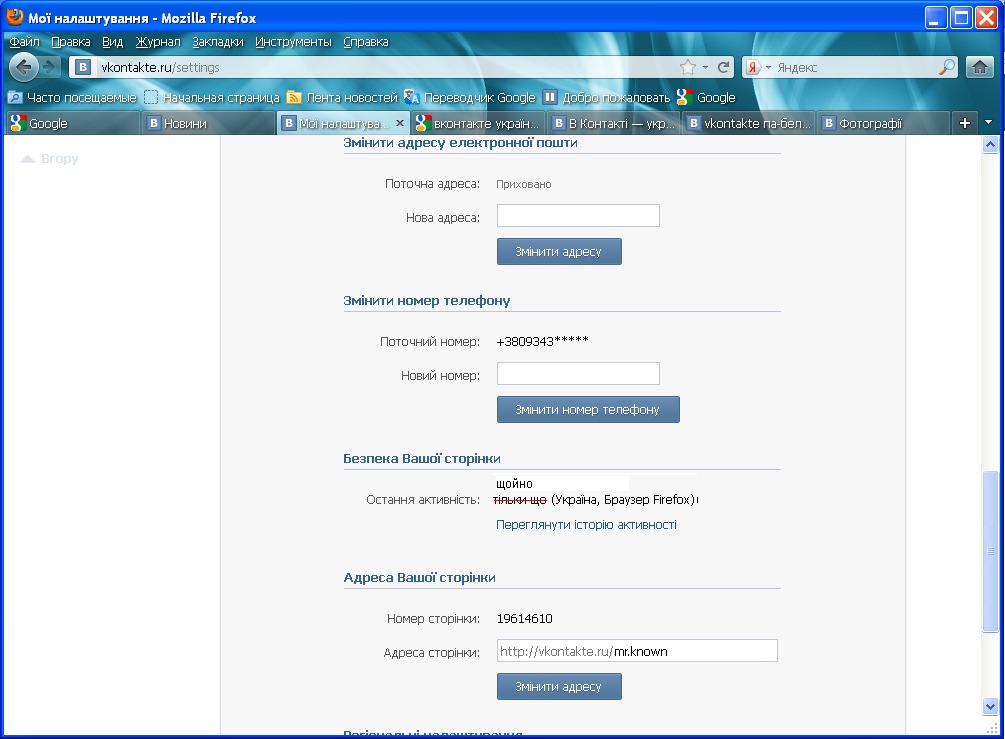The width and height of the screenshot is (1005, 739).
Task: Reload the page using the refresh icon
Action: tap(724, 67)
